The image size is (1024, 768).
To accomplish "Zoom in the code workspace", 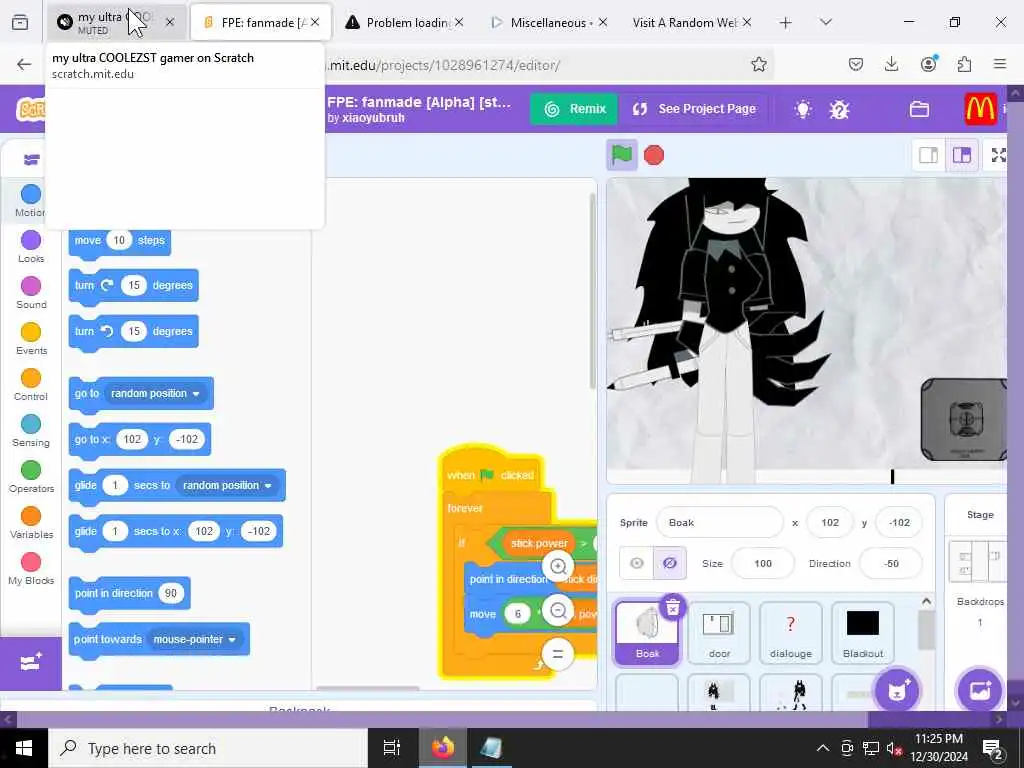I will 558,566.
